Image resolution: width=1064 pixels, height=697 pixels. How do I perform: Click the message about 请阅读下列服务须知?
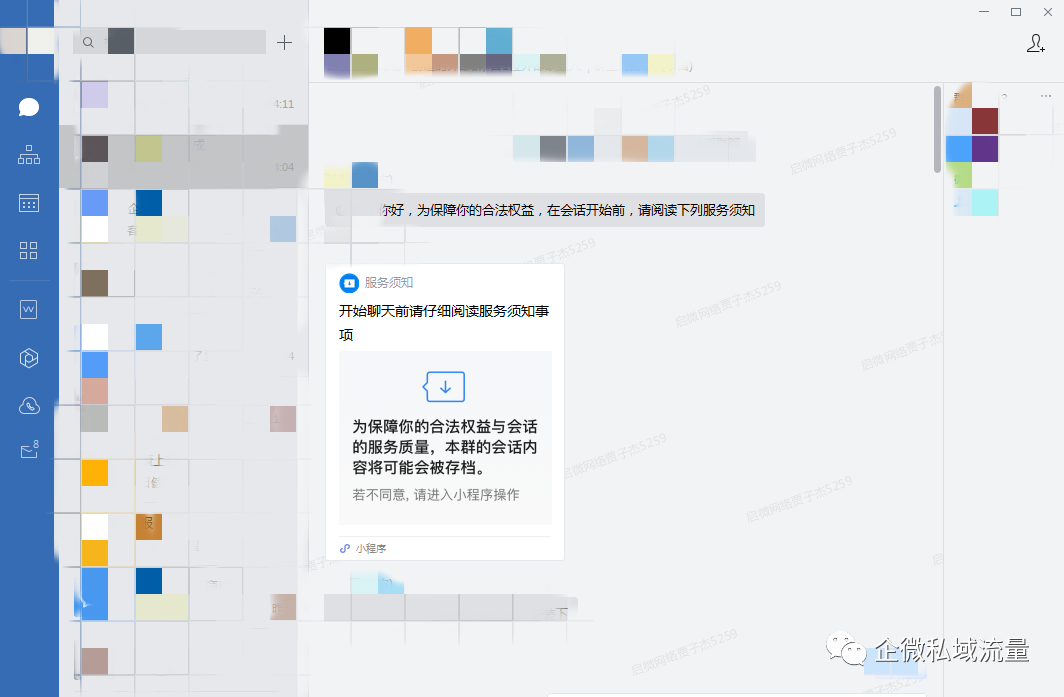coord(544,210)
